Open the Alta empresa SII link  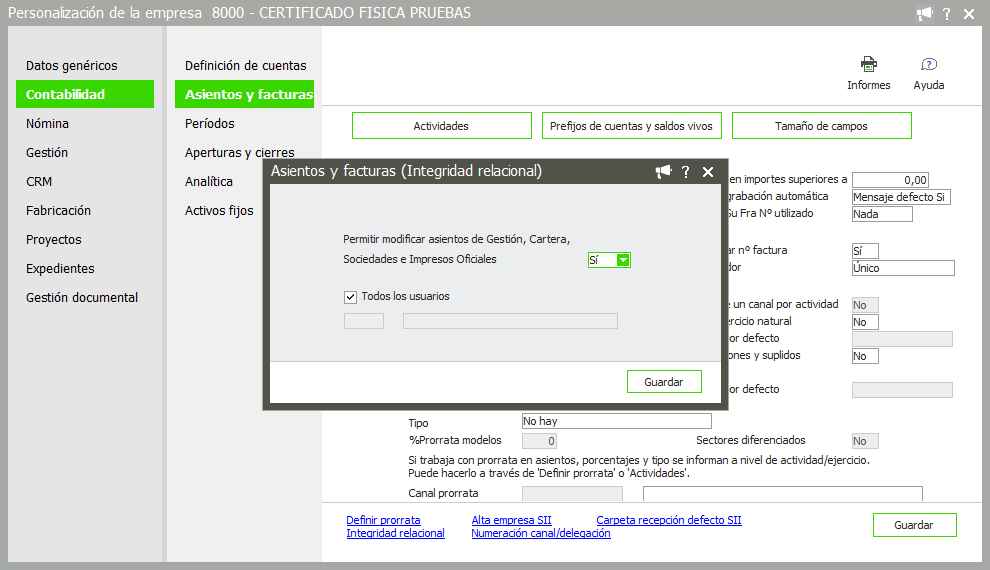511,520
